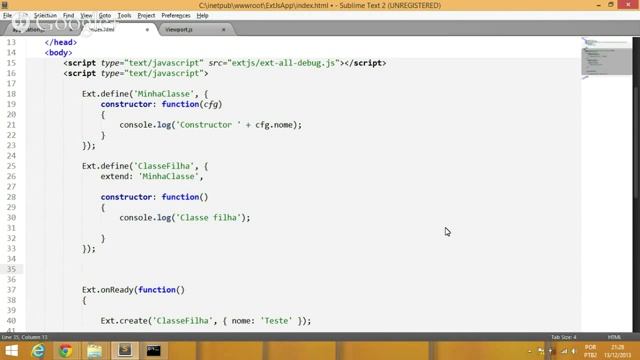Click the Sublime Text title bar icon

coord(4,5)
